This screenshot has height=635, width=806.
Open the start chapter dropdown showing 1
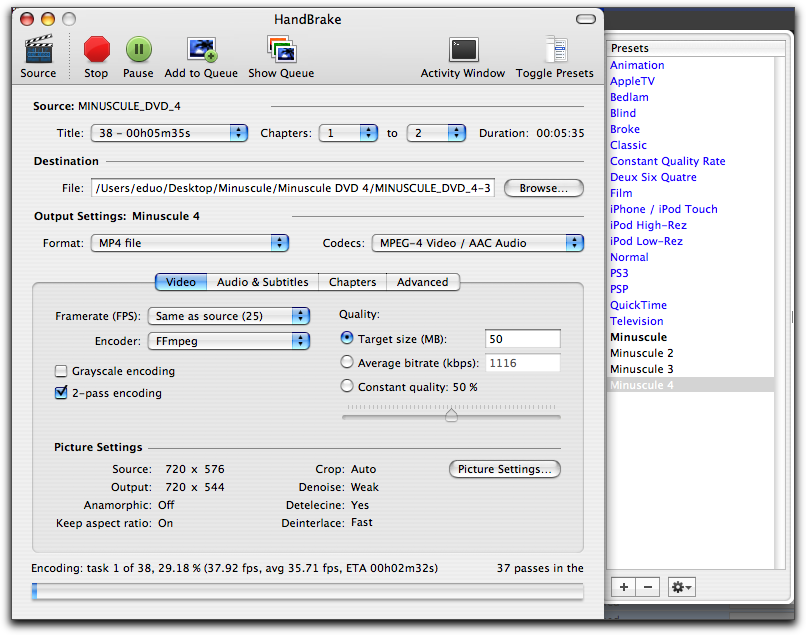(348, 133)
